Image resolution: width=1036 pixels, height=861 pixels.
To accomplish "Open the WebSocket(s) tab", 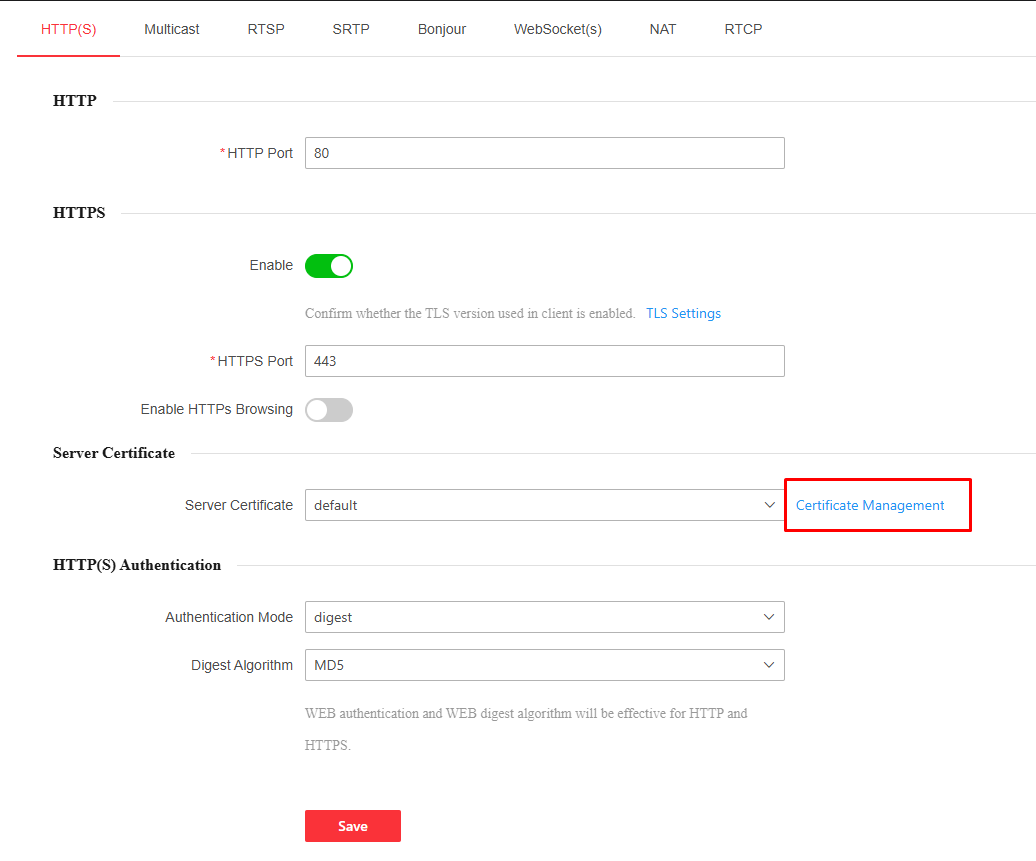I will coord(558,29).
